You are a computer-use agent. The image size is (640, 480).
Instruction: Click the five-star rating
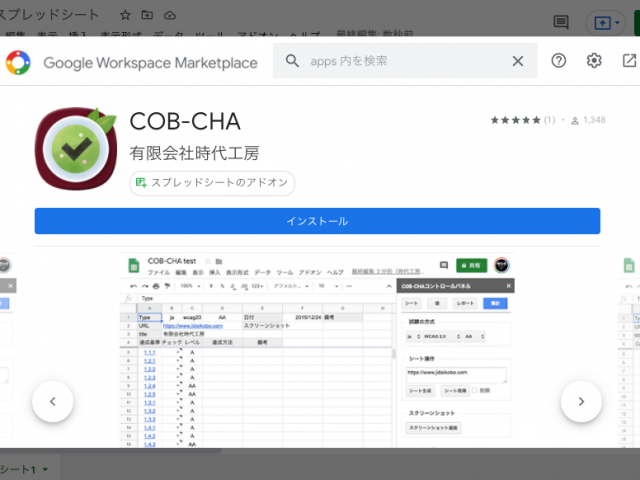[x=516, y=120]
